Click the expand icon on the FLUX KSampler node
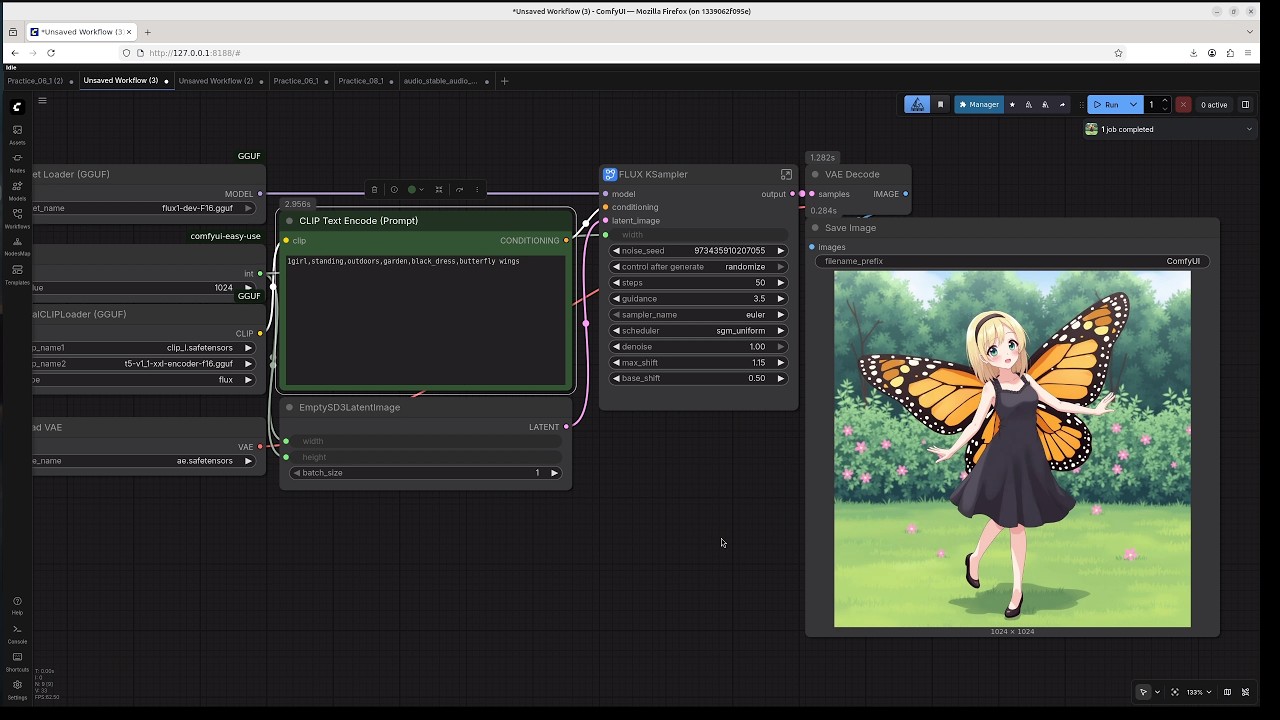This screenshot has width=1280, height=720. [786, 174]
